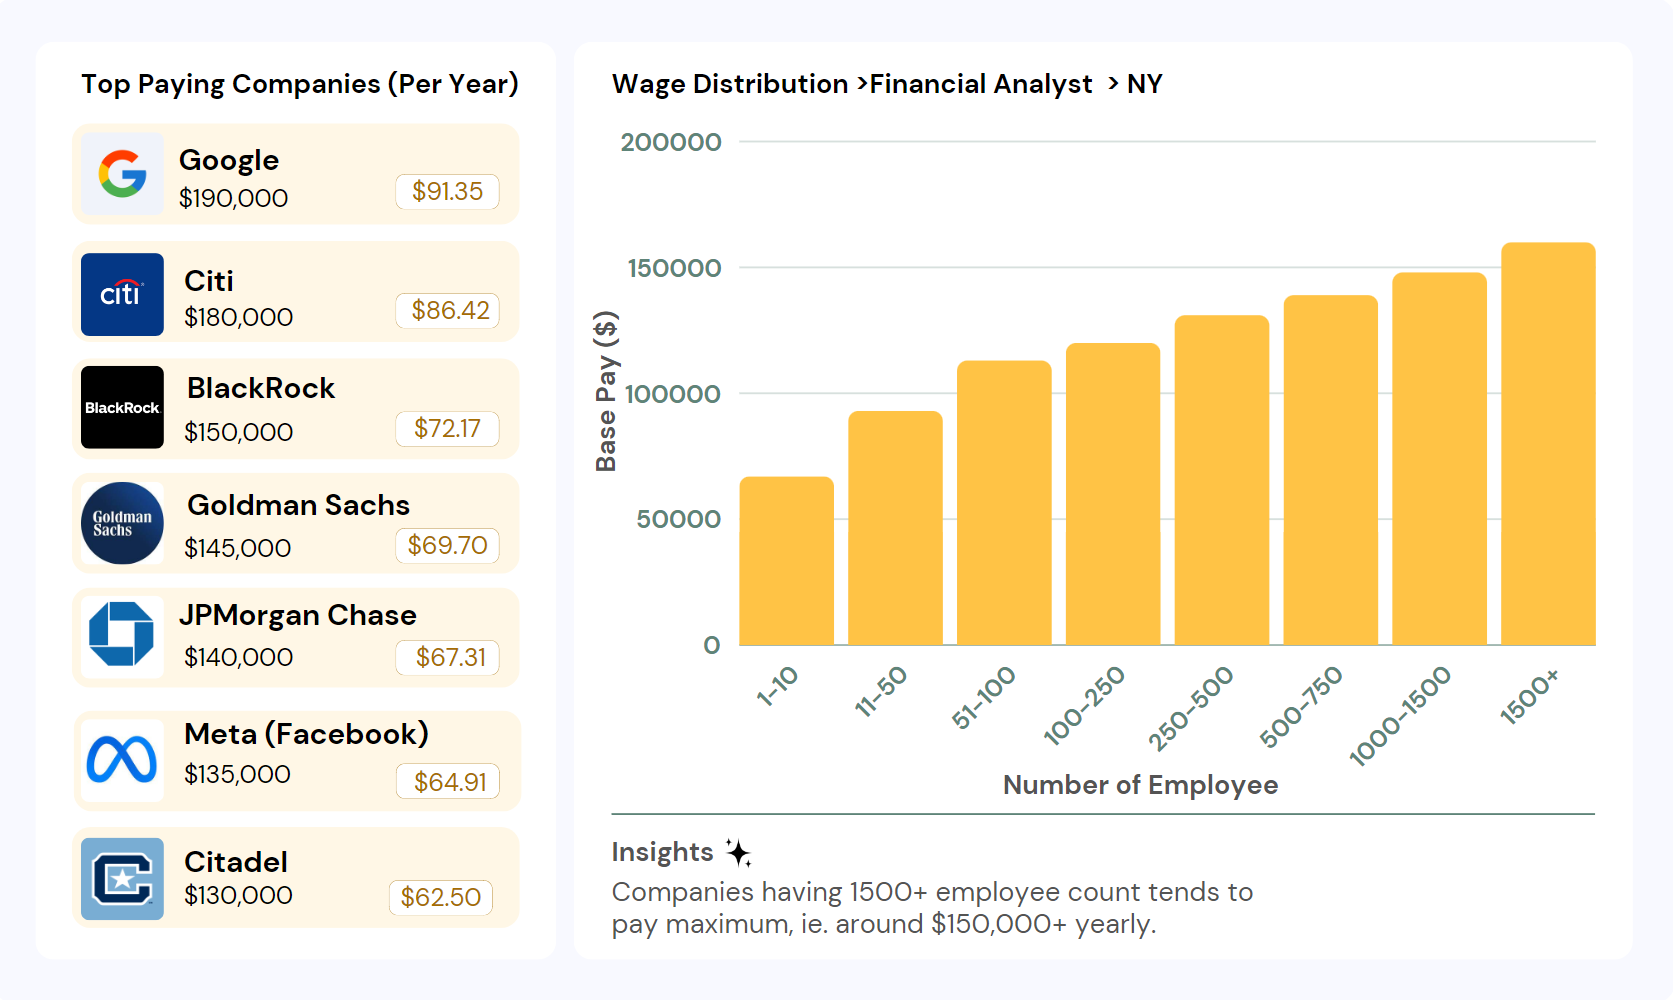Click the Citadel logo icon
The height and width of the screenshot is (1000, 1673).
click(121, 878)
